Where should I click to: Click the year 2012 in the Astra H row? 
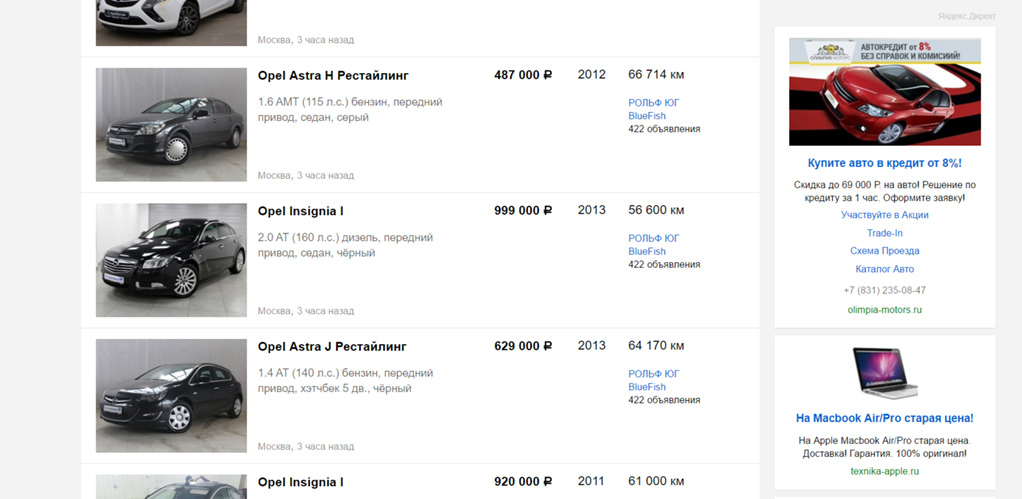click(591, 75)
